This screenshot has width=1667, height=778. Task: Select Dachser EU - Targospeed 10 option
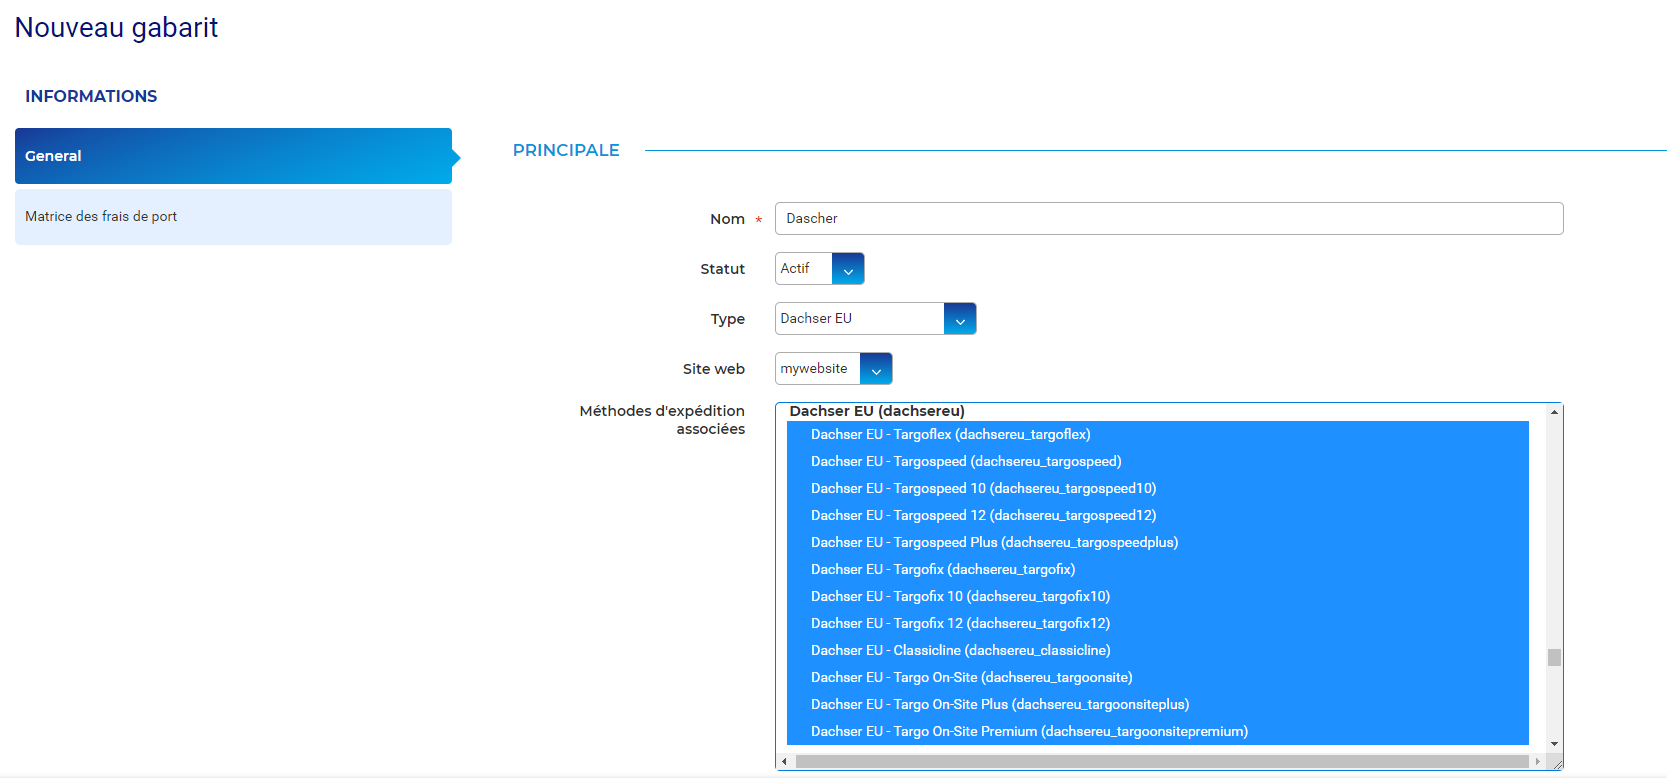(x=1158, y=488)
